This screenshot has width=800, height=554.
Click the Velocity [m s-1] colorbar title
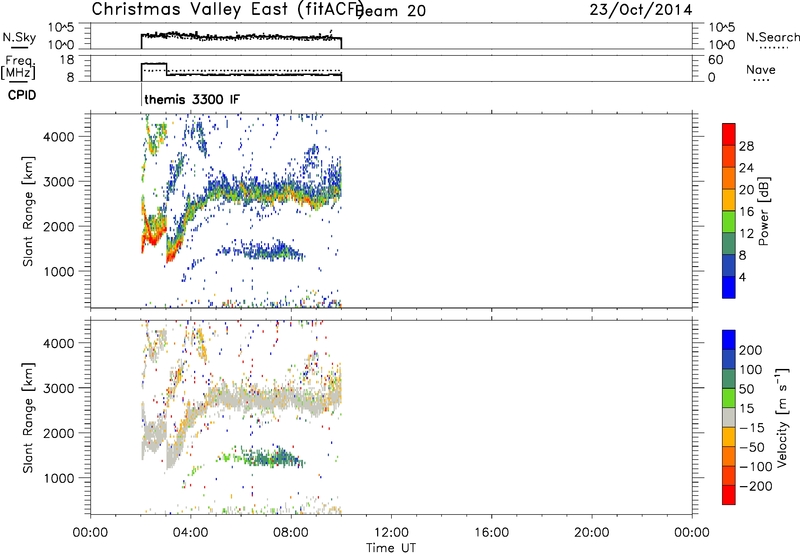(782, 417)
